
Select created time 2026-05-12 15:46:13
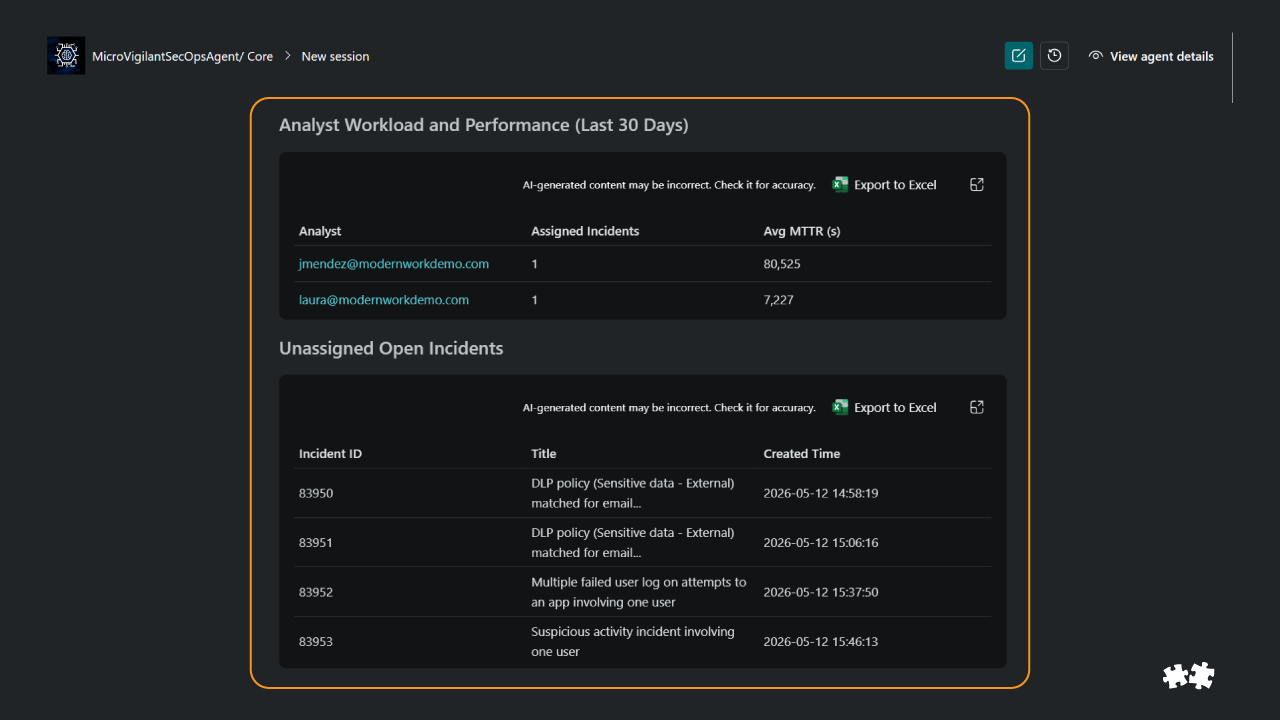pos(821,642)
